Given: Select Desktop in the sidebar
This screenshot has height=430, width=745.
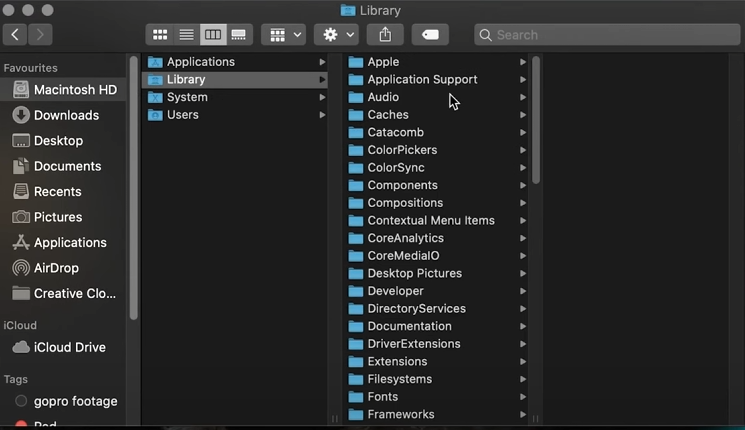Looking at the screenshot, I should click(64, 141).
